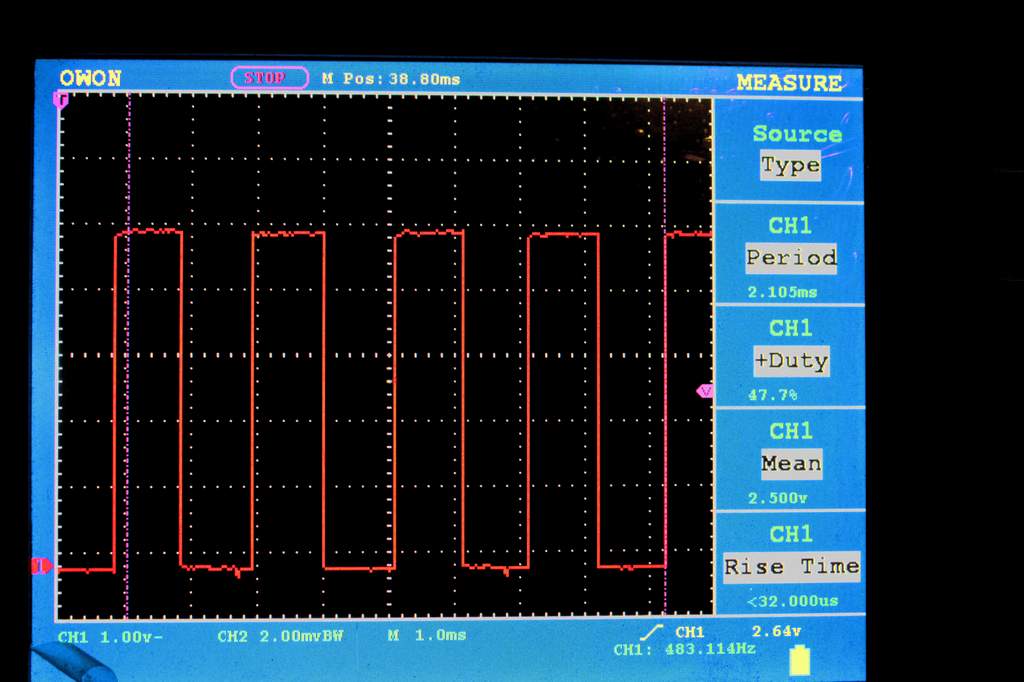Click the MEASURE menu title
The width and height of the screenshot is (1024, 682).
tap(789, 83)
